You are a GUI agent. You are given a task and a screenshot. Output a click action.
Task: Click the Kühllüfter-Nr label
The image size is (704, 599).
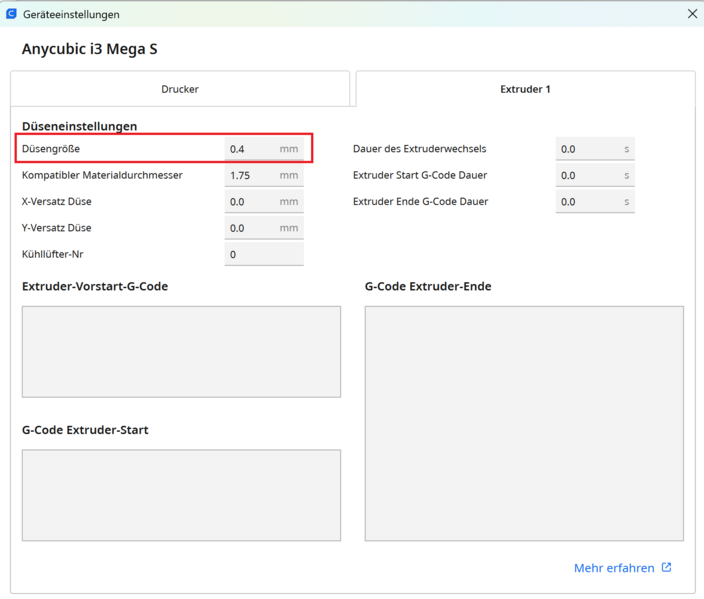click(x=53, y=254)
